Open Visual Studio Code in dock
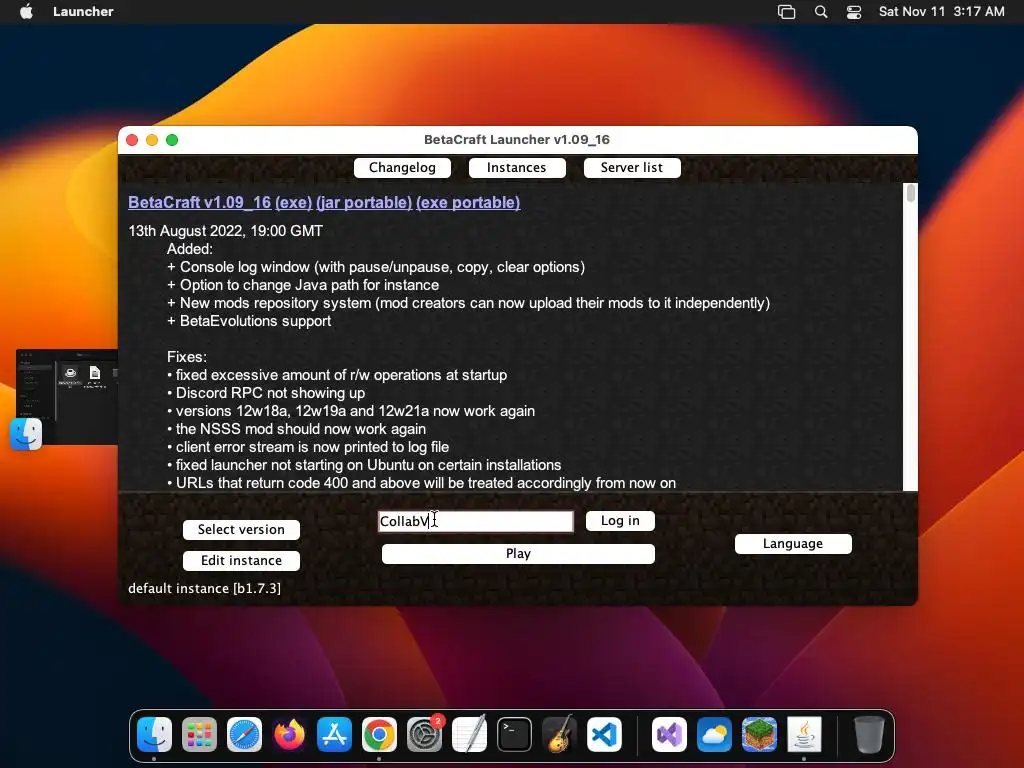The image size is (1024, 768). 604,735
